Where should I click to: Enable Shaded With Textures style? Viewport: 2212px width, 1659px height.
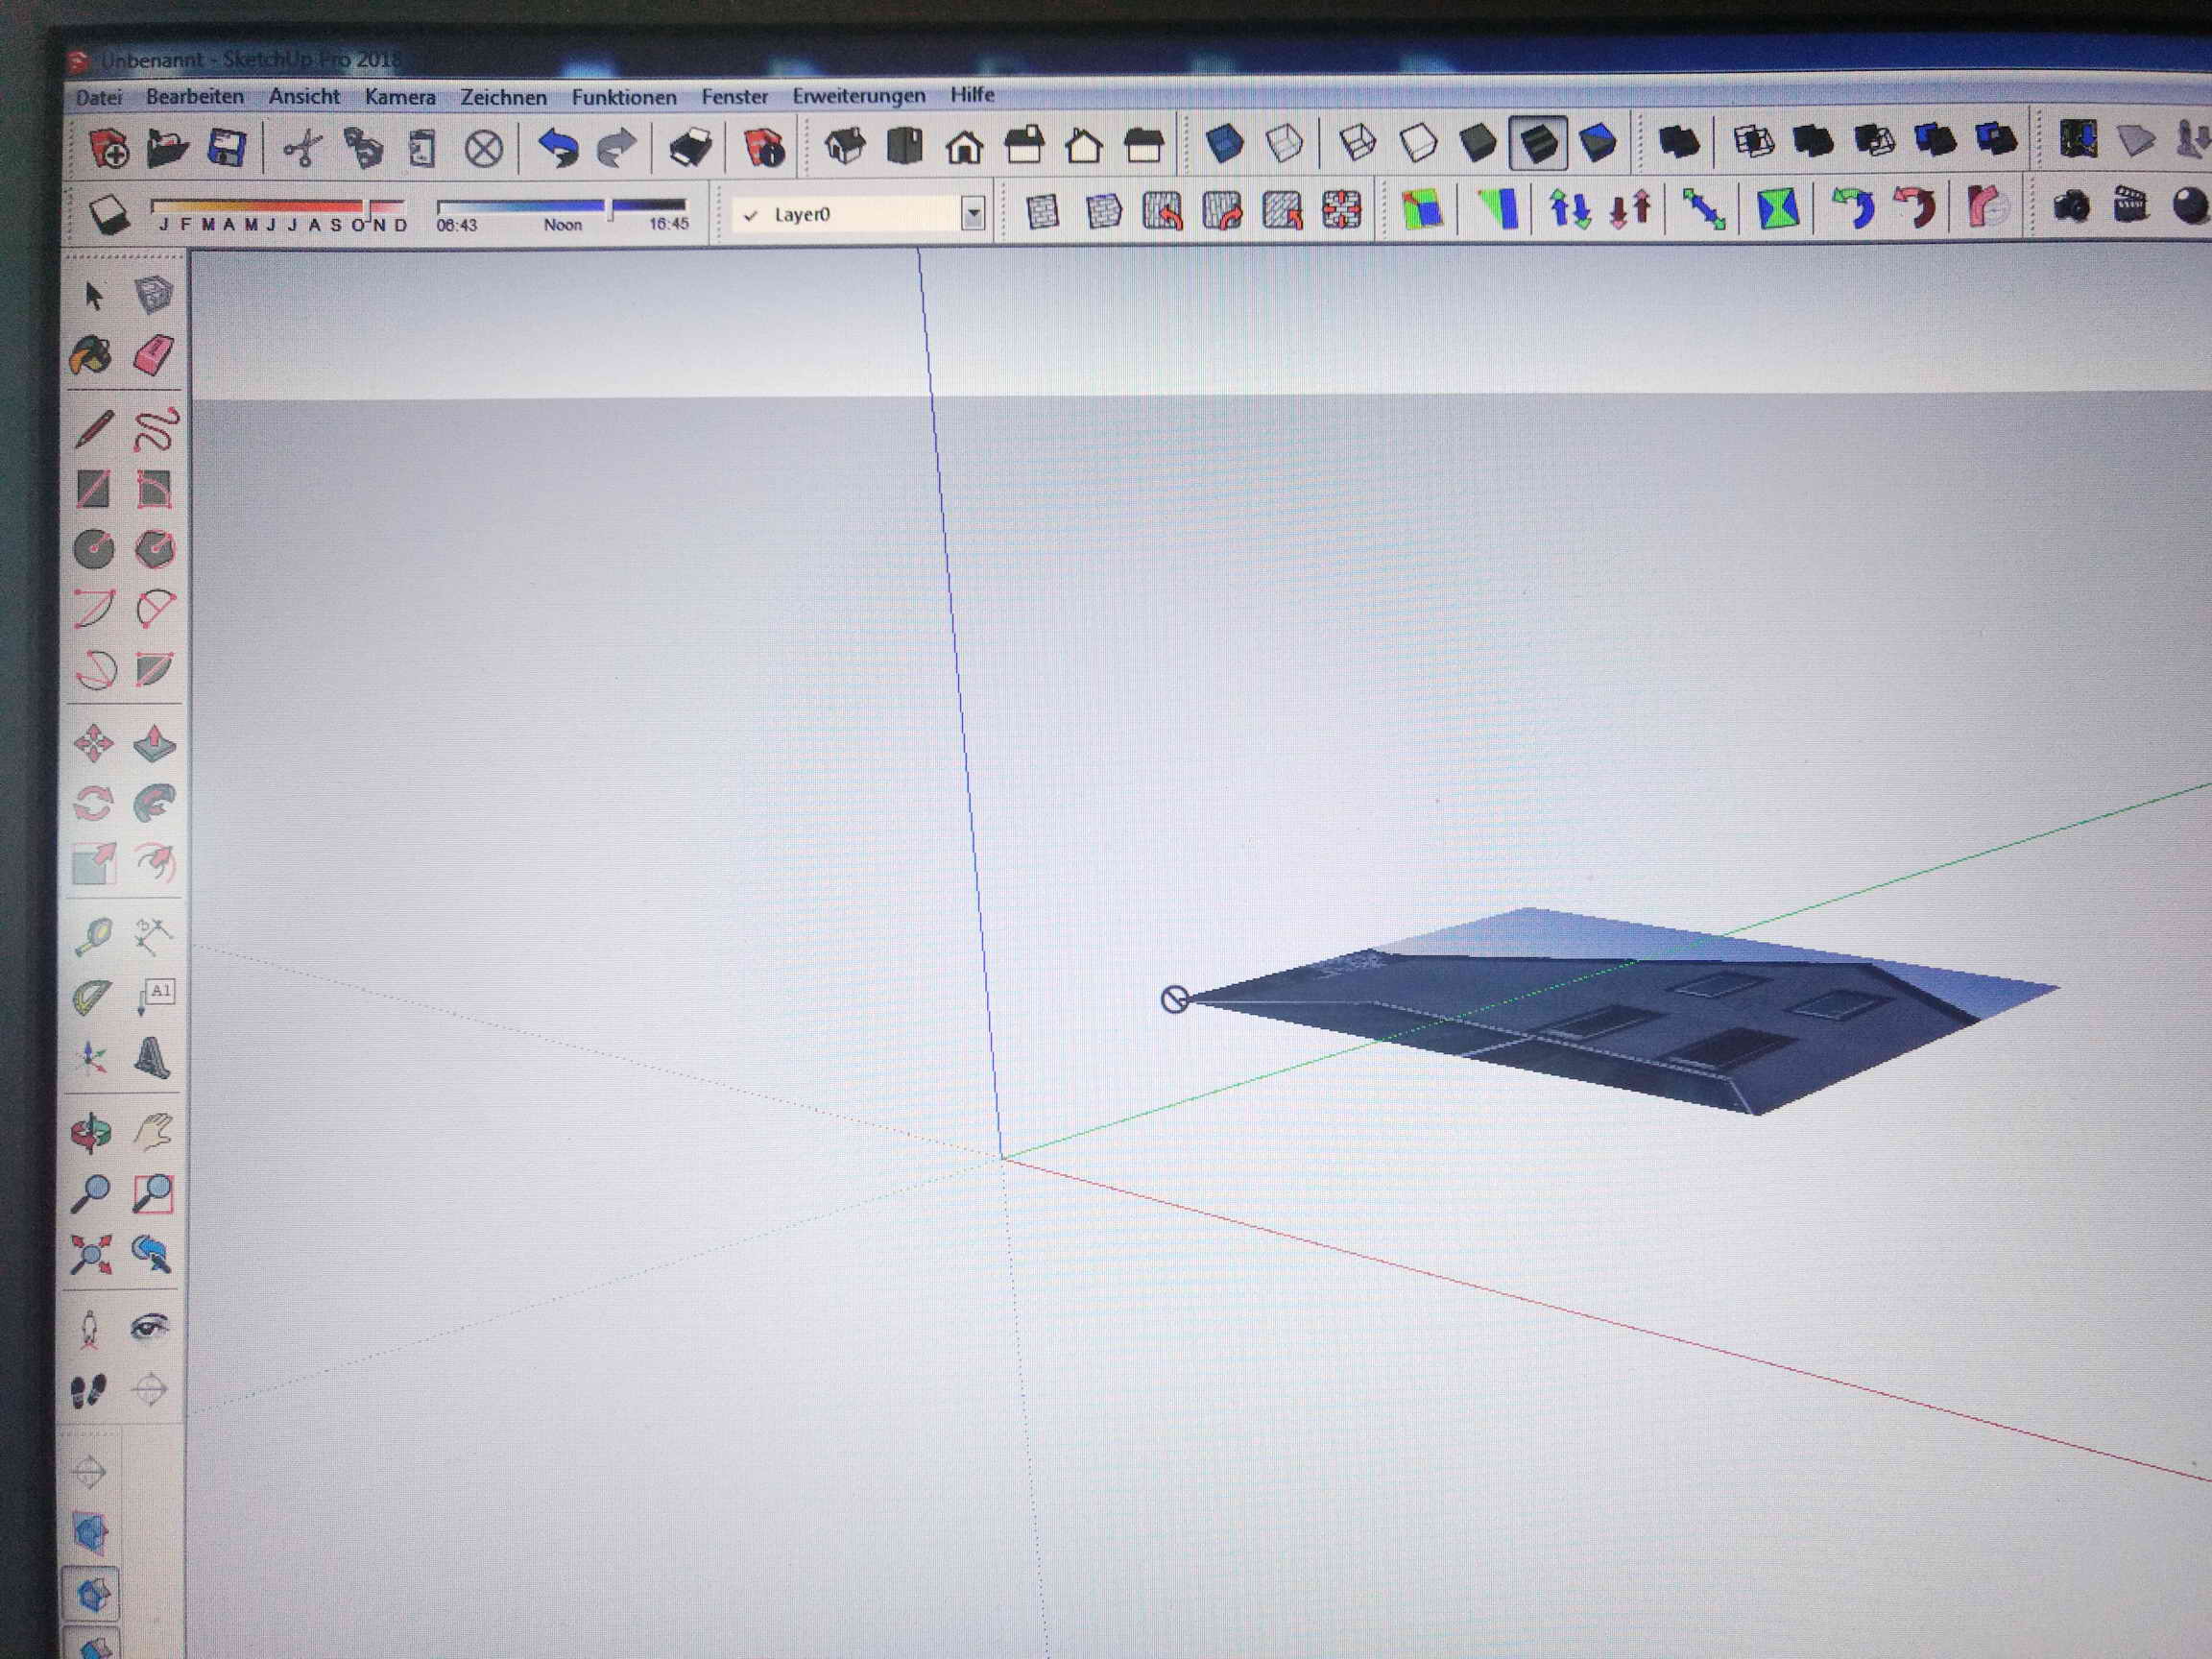coord(1538,143)
